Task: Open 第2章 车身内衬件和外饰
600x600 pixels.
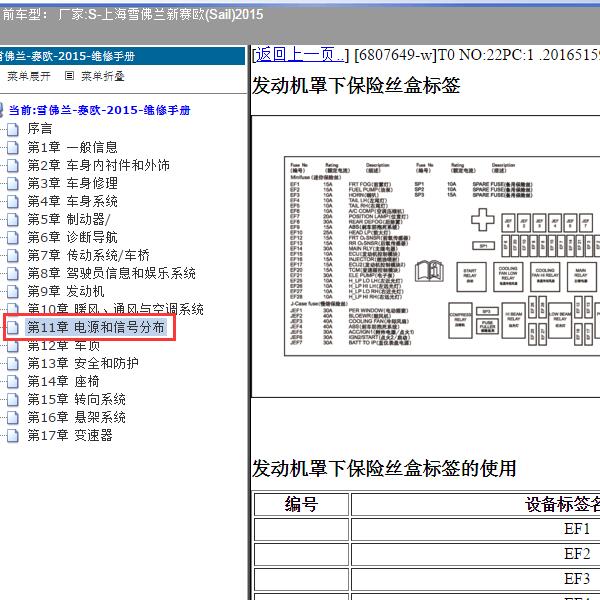Action: coord(99,165)
